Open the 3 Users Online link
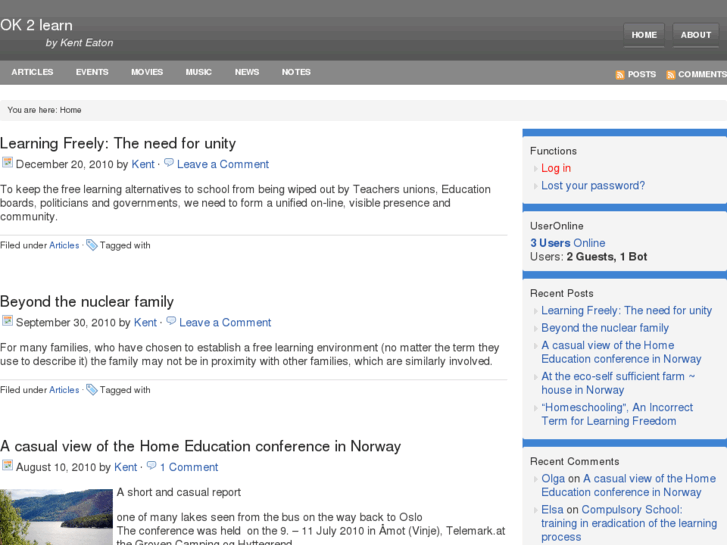 click(x=568, y=243)
